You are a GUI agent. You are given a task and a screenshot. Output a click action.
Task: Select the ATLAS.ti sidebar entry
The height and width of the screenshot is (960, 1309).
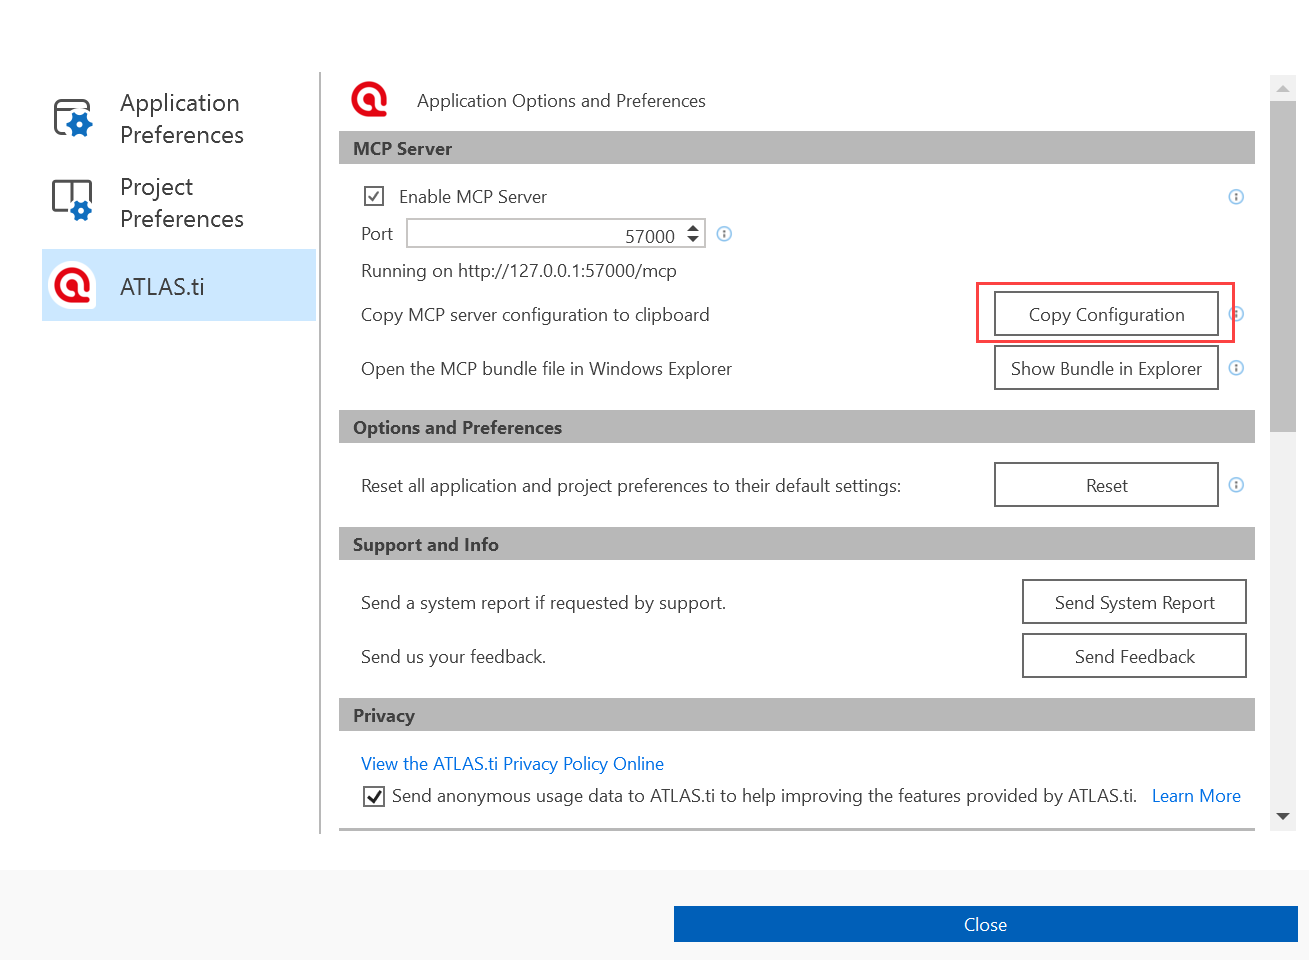point(179,285)
